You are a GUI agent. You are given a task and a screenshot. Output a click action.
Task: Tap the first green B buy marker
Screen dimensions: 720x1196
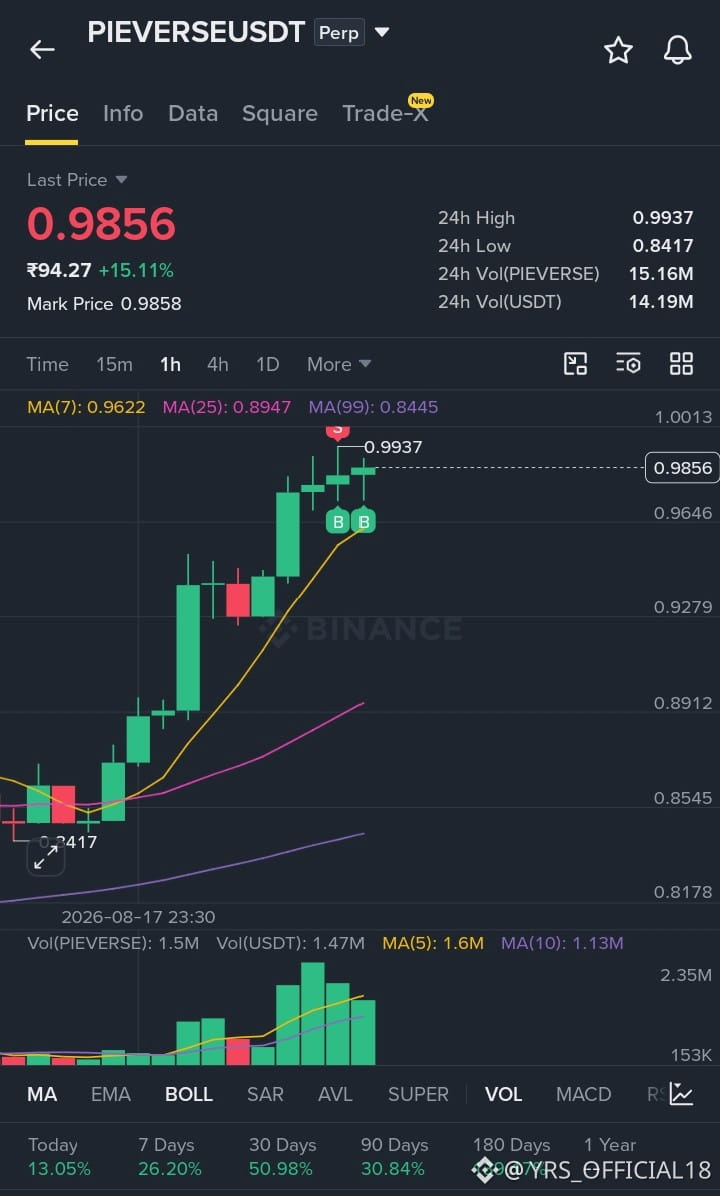coord(338,521)
